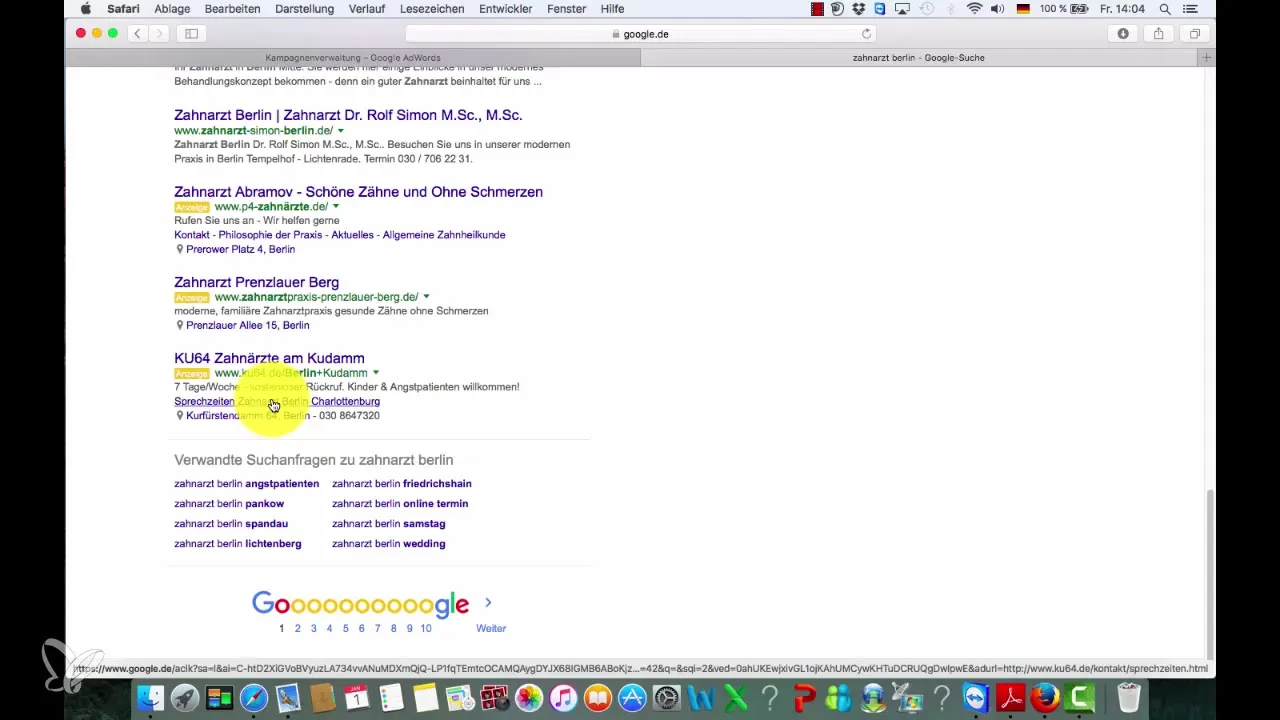Expand arrow next to zahnarzt-simon-berlin.de URL

coord(341,131)
